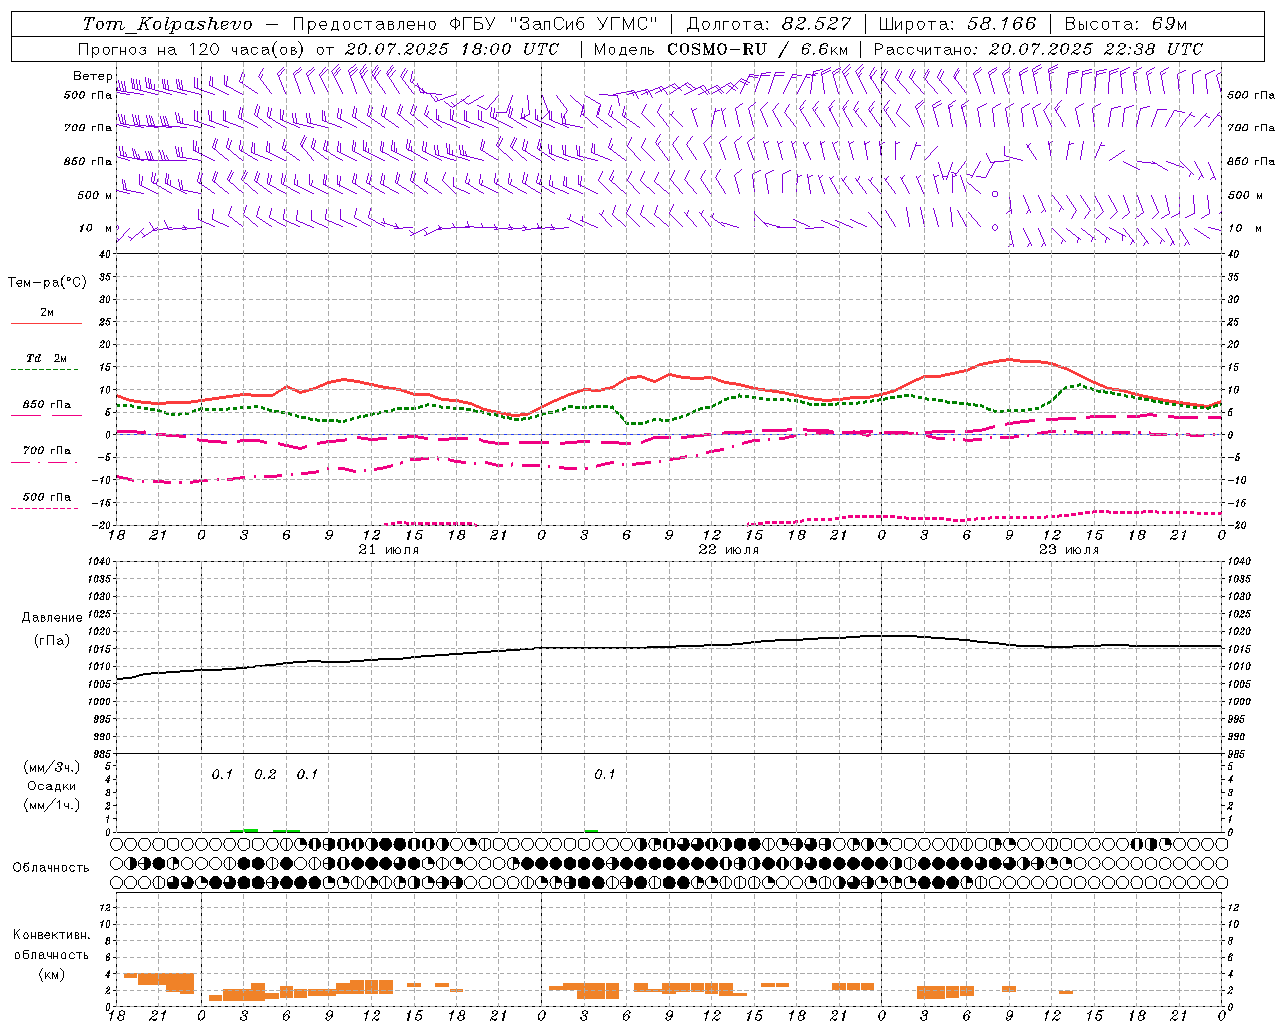
Task: Click the 21 июля date label
Action: [x=389, y=550]
